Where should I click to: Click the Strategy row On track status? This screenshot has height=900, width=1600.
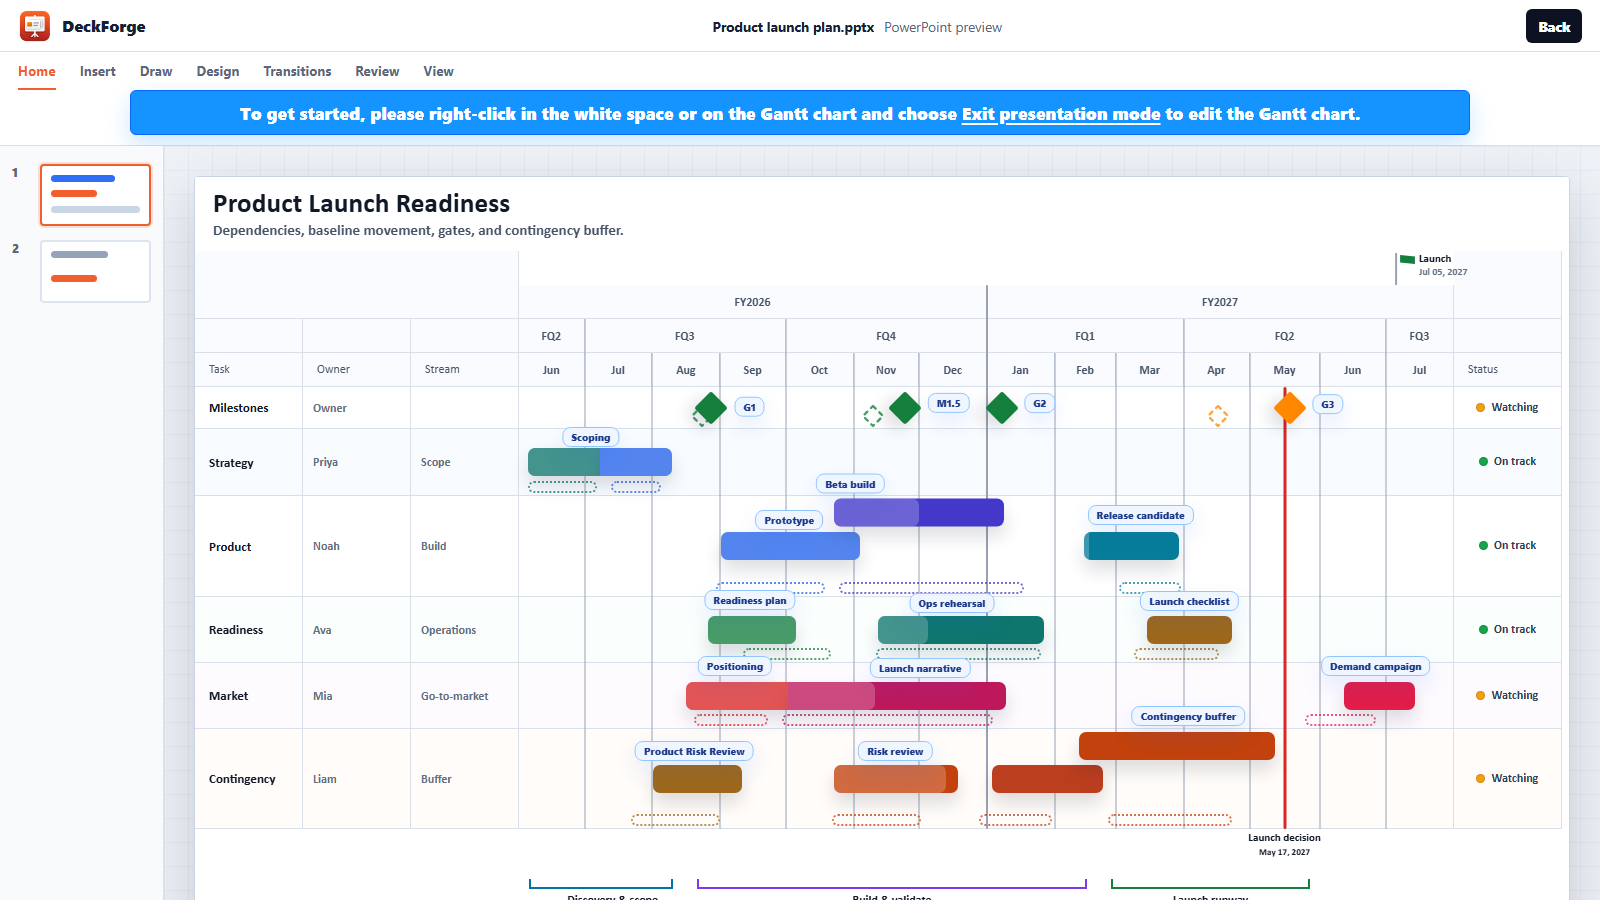click(x=1507, y=461)
